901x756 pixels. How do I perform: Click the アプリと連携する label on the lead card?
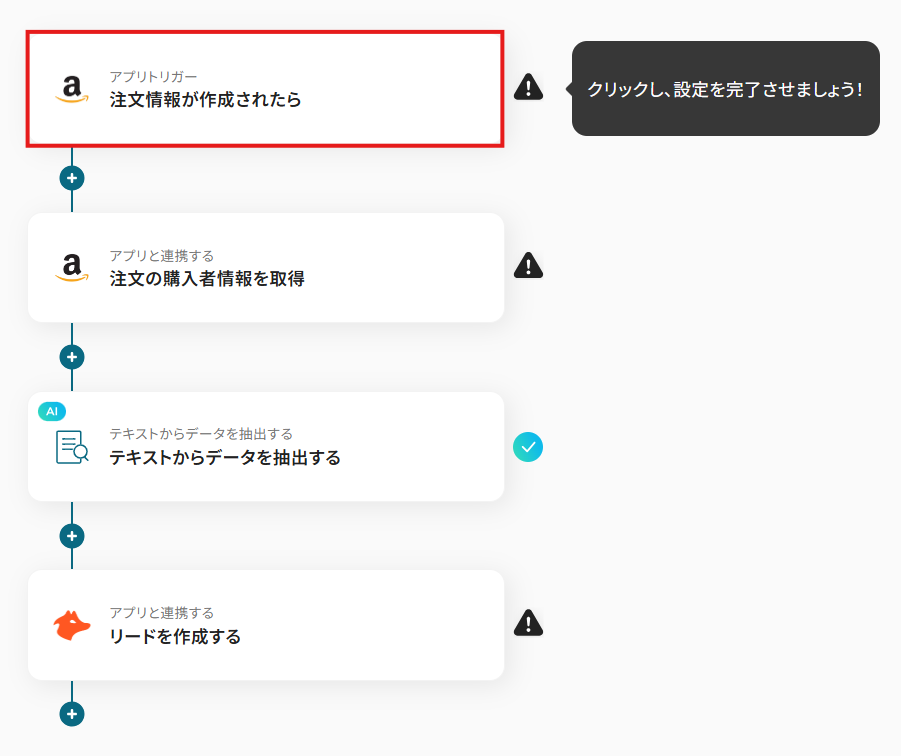tap(161, 613)
